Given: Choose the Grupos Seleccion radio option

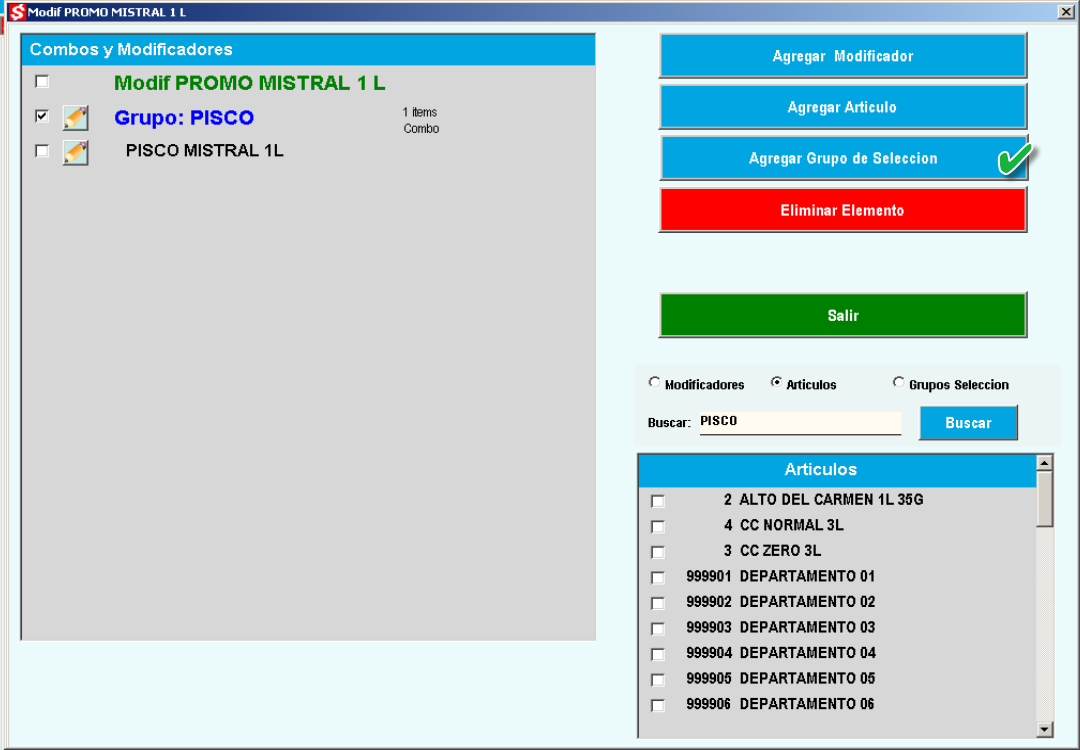Looking at the screenshot, I should [898, 382].
